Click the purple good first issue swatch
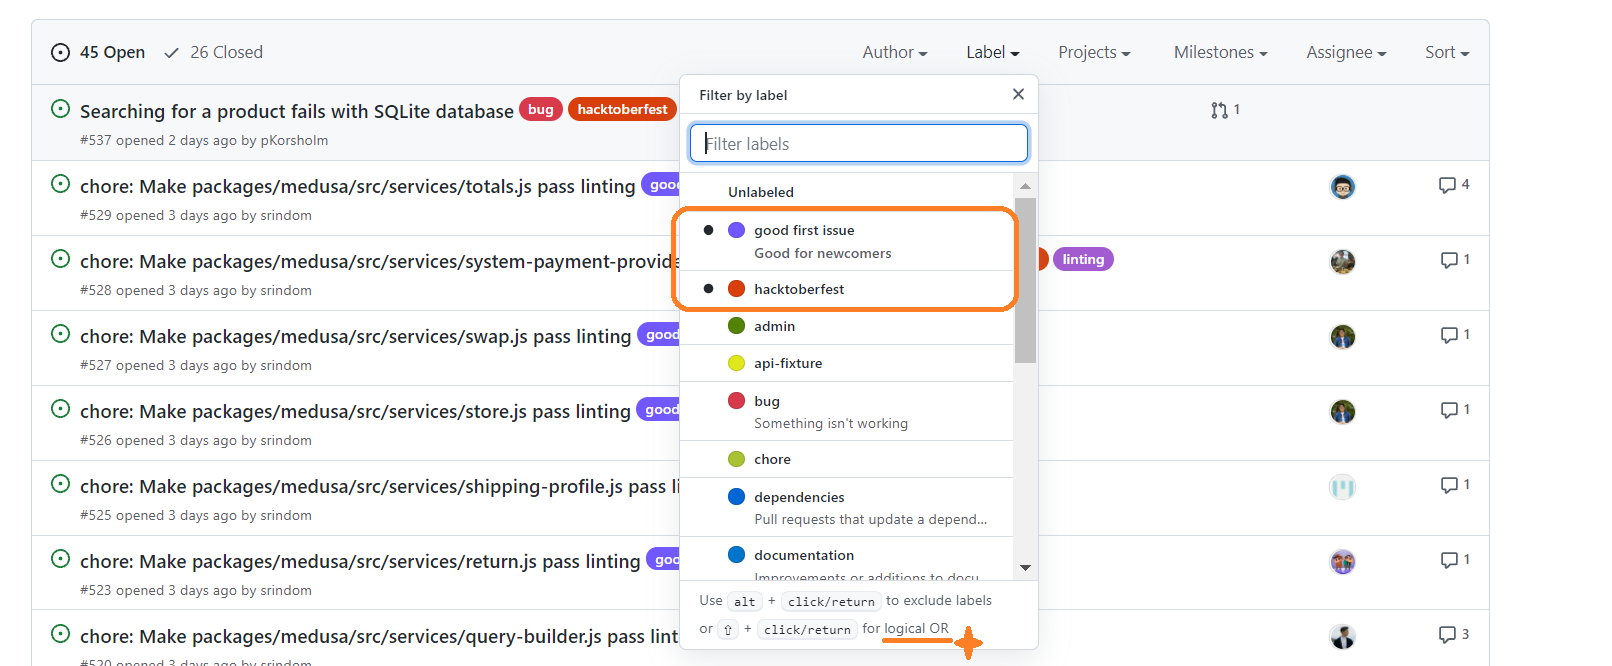 point(736,230)
